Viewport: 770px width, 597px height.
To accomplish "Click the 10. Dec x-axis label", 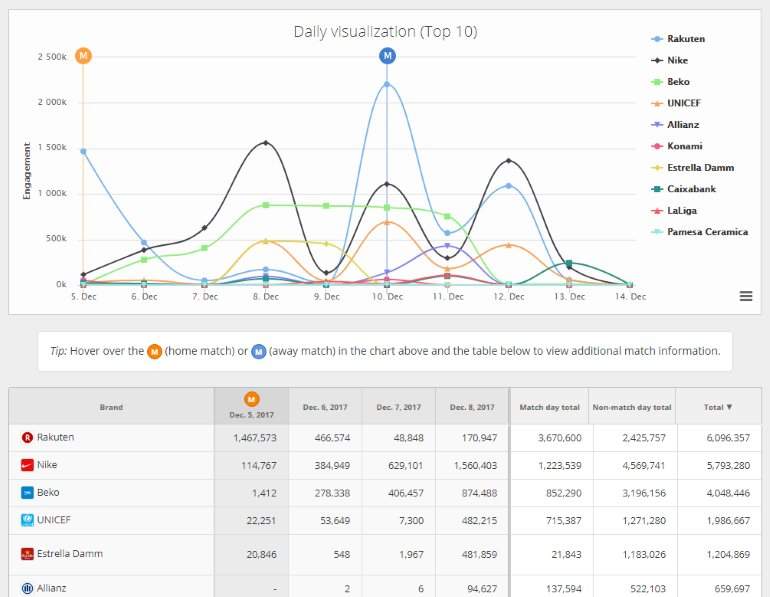I will tap(387, 297).
